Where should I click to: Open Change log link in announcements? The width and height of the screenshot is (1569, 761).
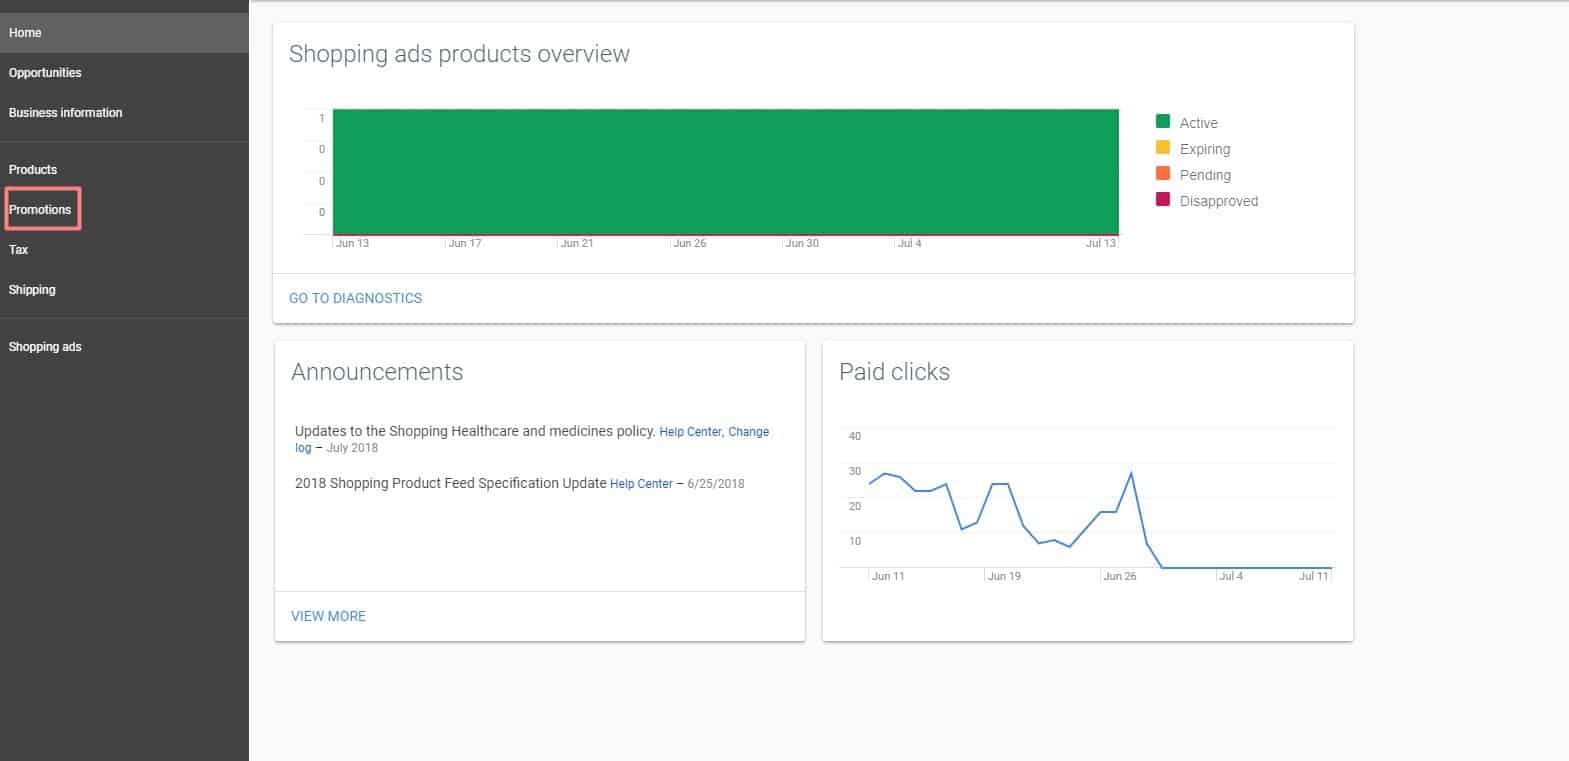point(748,432)
